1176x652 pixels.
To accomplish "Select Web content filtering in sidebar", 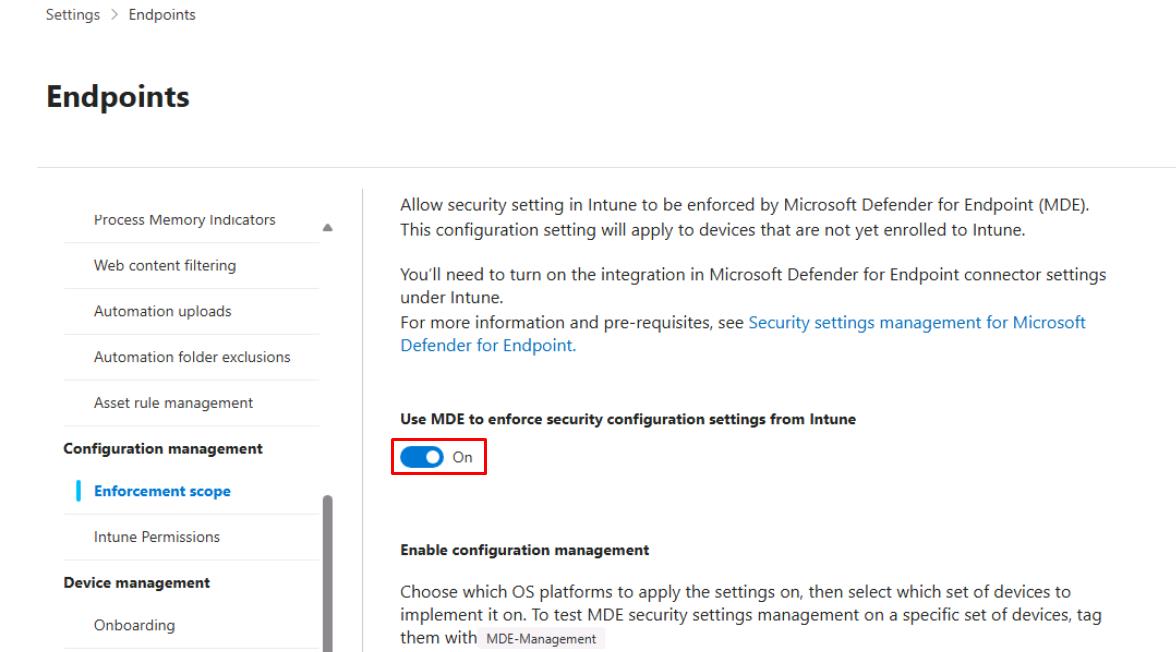I will click(x=164, y=266).
